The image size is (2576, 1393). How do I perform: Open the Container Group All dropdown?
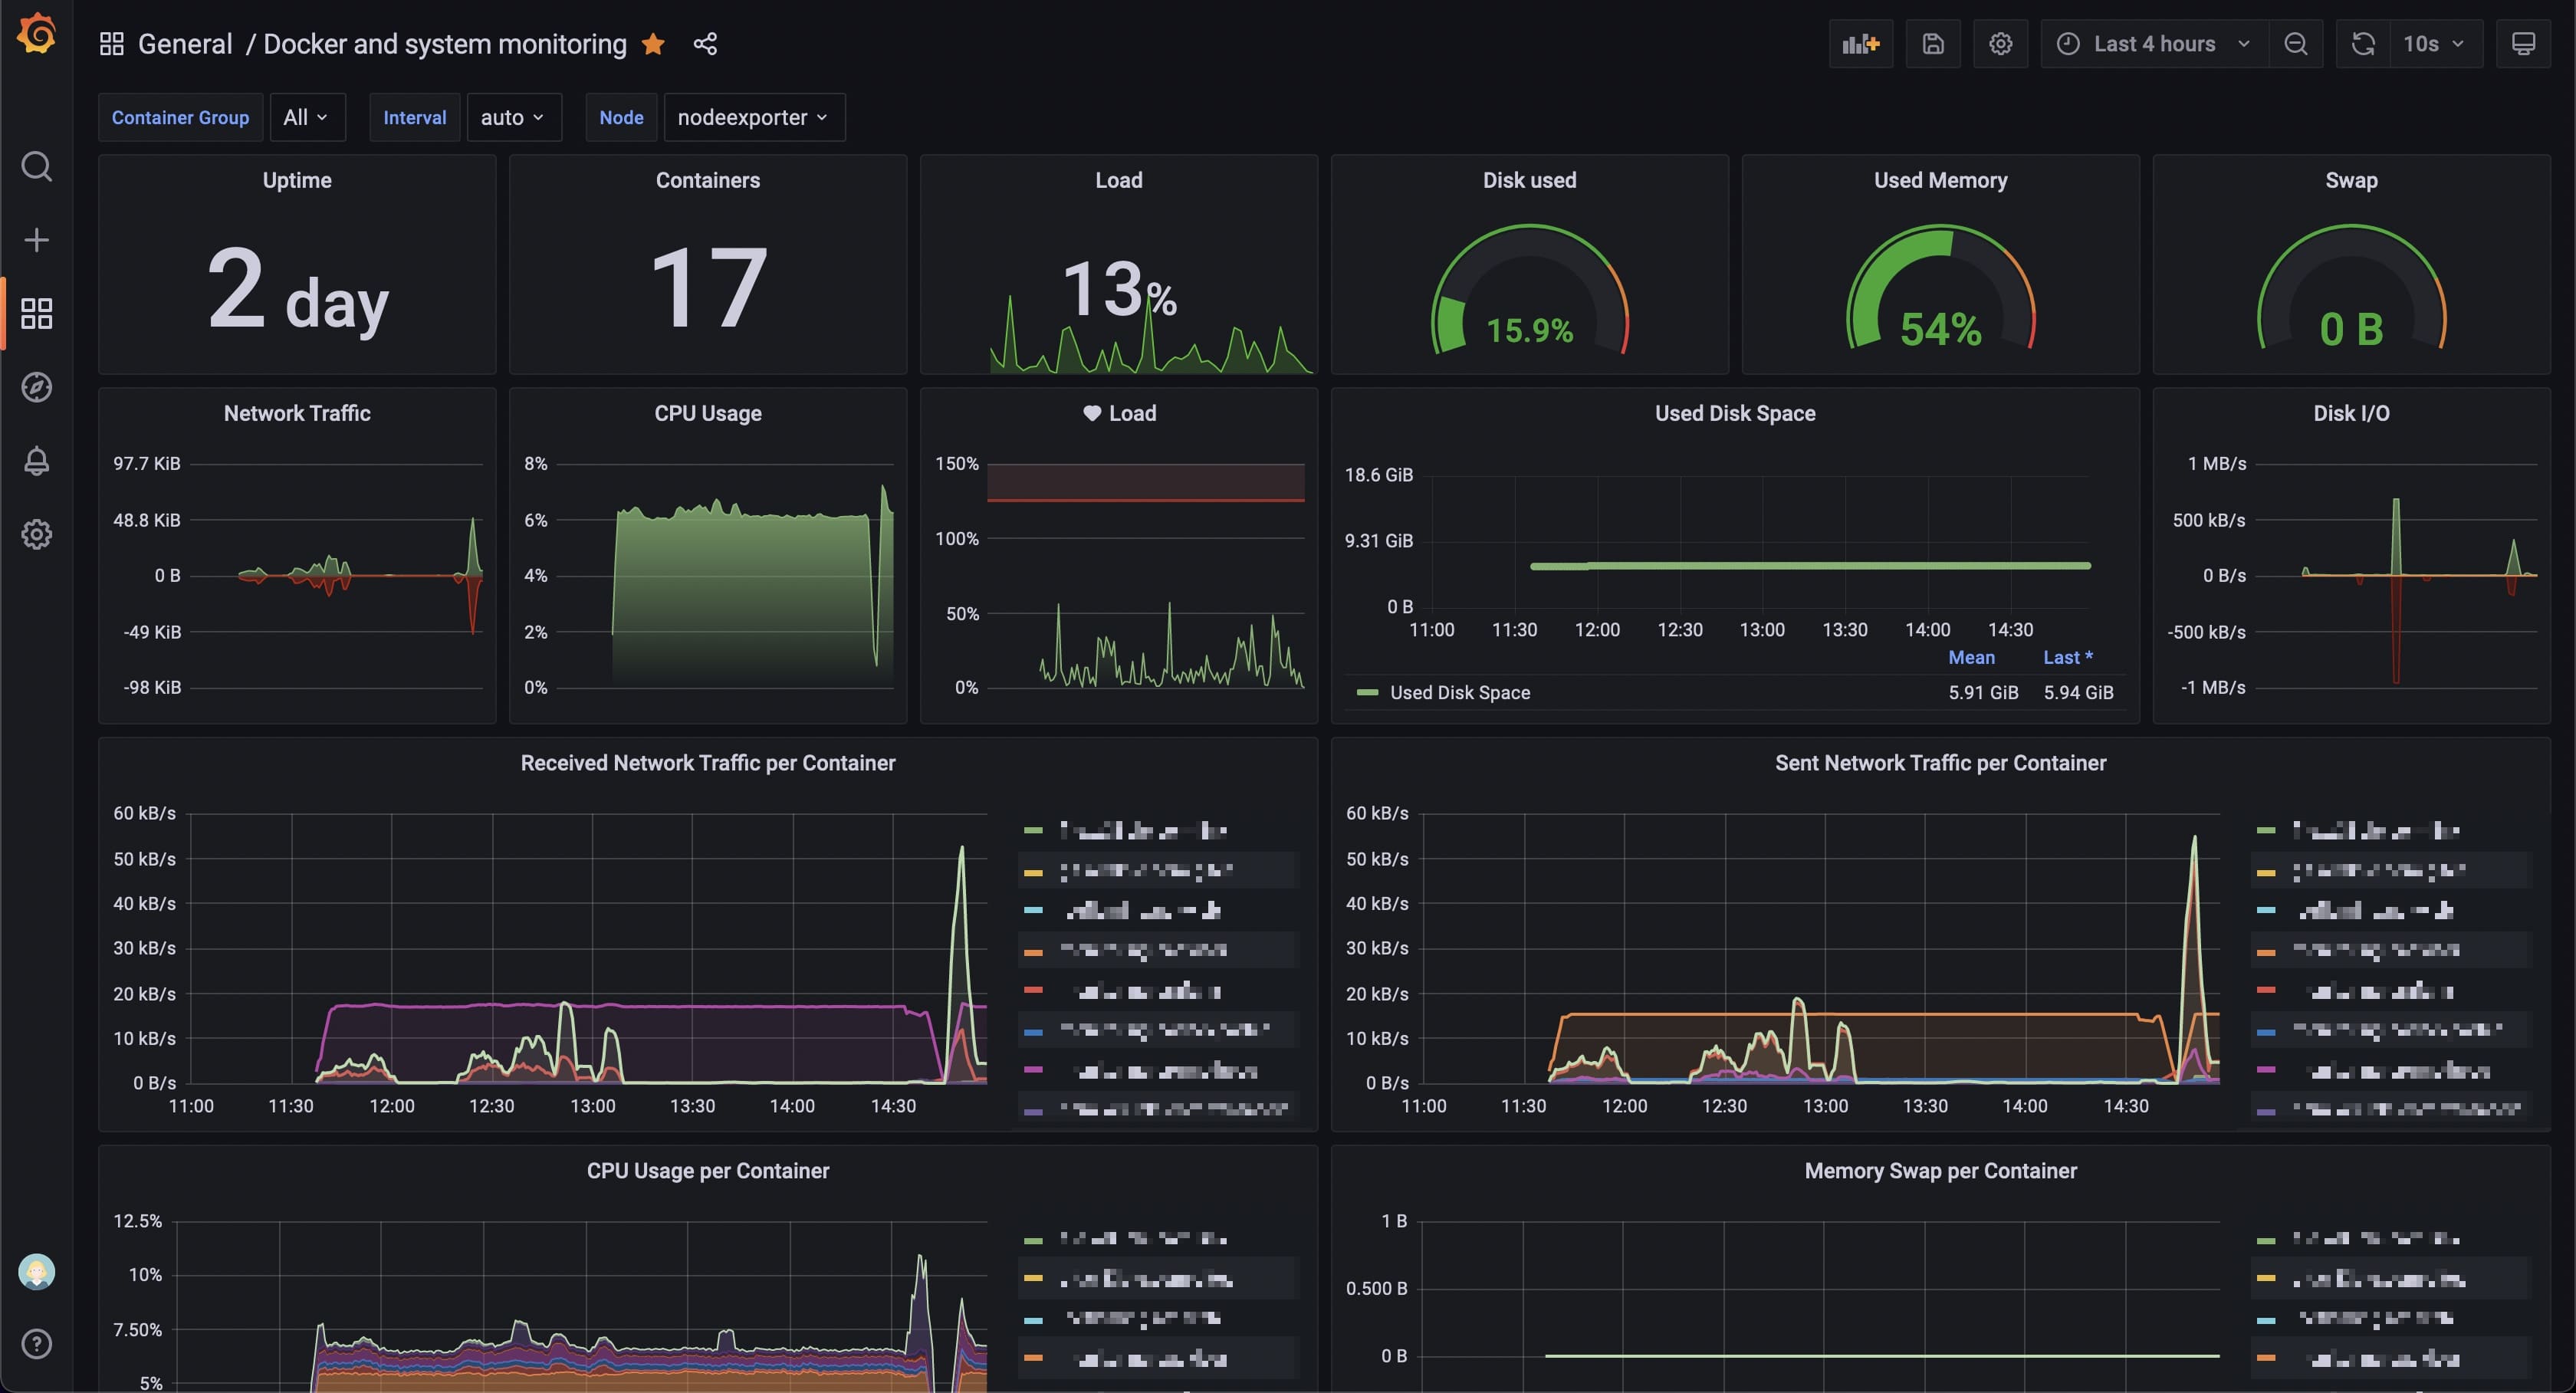[306, 118]
